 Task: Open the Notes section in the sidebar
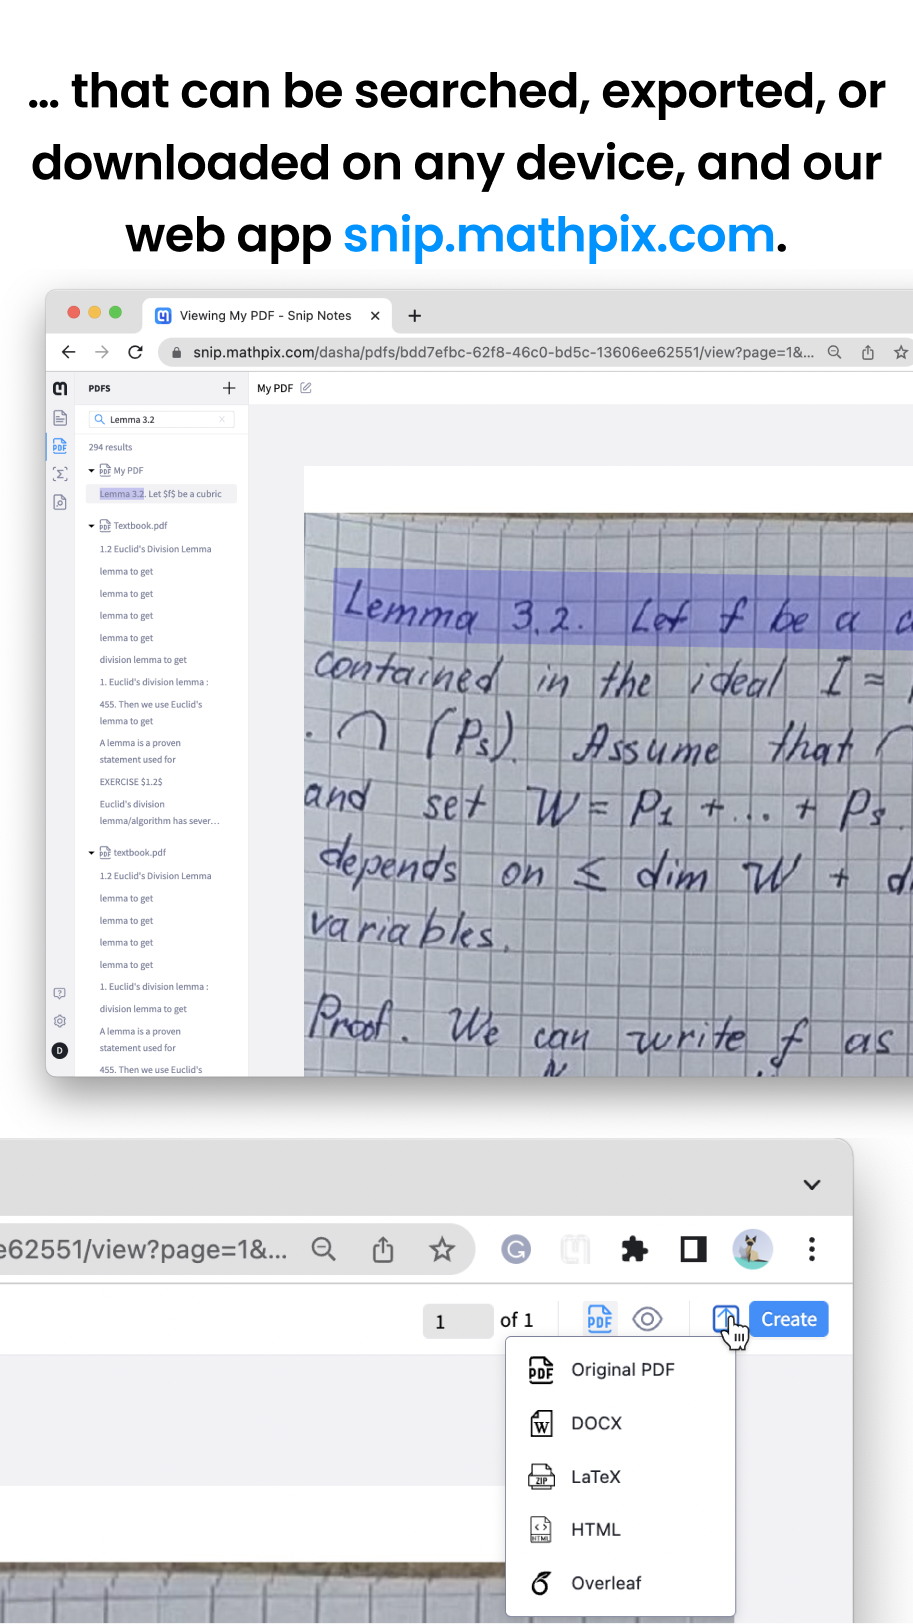(60, 417)
